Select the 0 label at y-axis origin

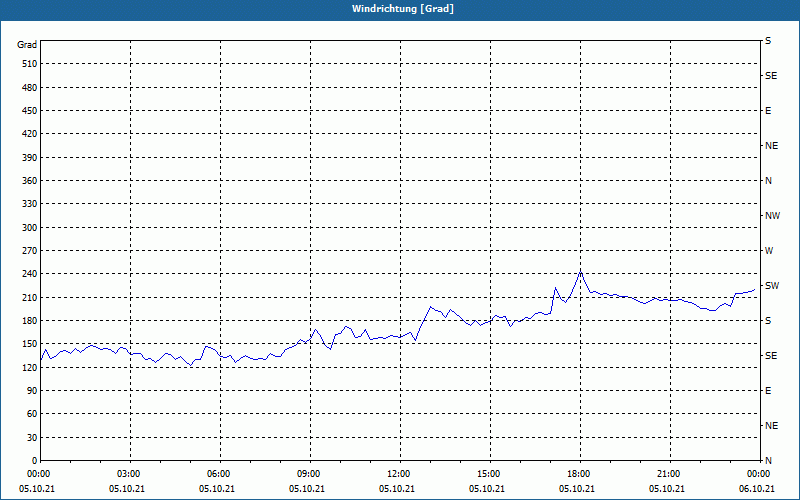pyautogui.click(x=35, y=460)
